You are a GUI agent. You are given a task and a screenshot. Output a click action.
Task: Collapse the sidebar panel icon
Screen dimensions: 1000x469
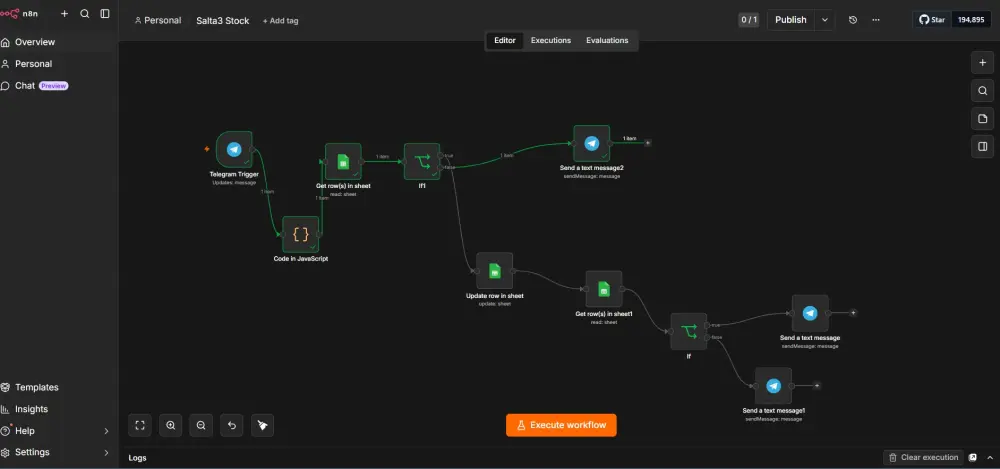click(105, 13)
